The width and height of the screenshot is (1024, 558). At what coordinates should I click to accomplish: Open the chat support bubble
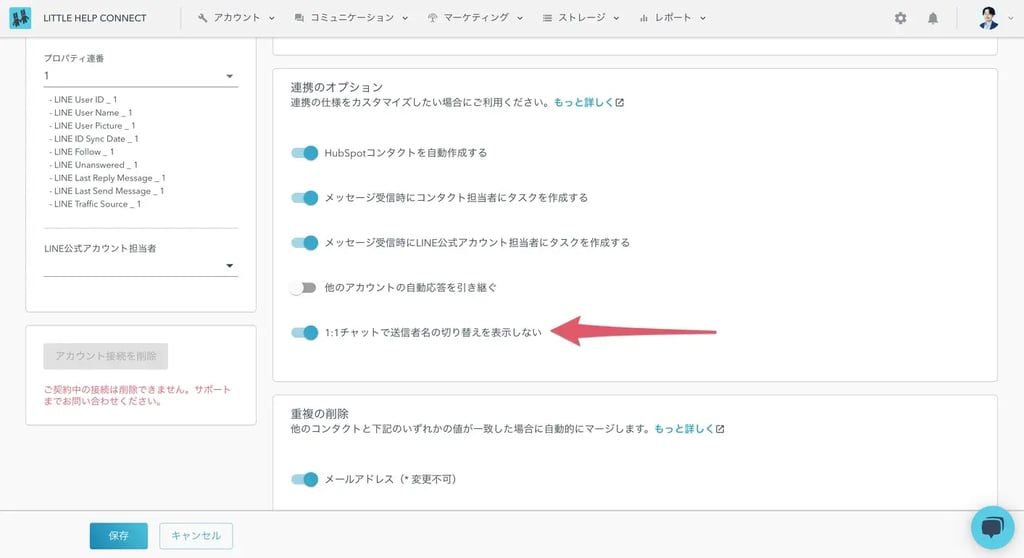coord(992,527)
